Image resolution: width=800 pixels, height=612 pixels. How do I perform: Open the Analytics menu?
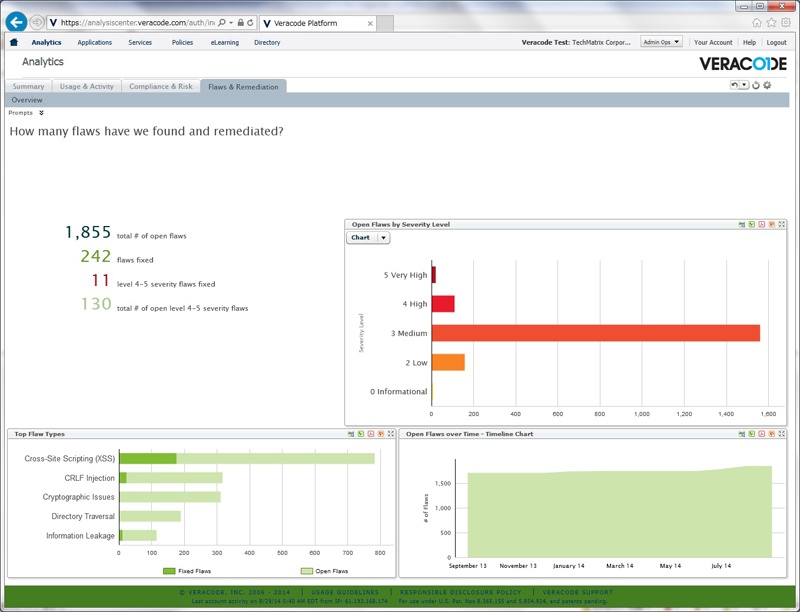pyautogui.click(x=46, y=42)
